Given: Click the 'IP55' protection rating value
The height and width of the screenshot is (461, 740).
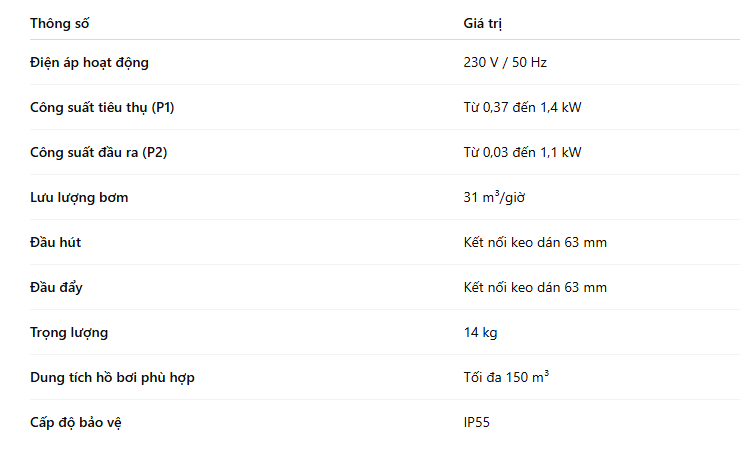Looking at the screenshot, I should (x=477, y=422).
